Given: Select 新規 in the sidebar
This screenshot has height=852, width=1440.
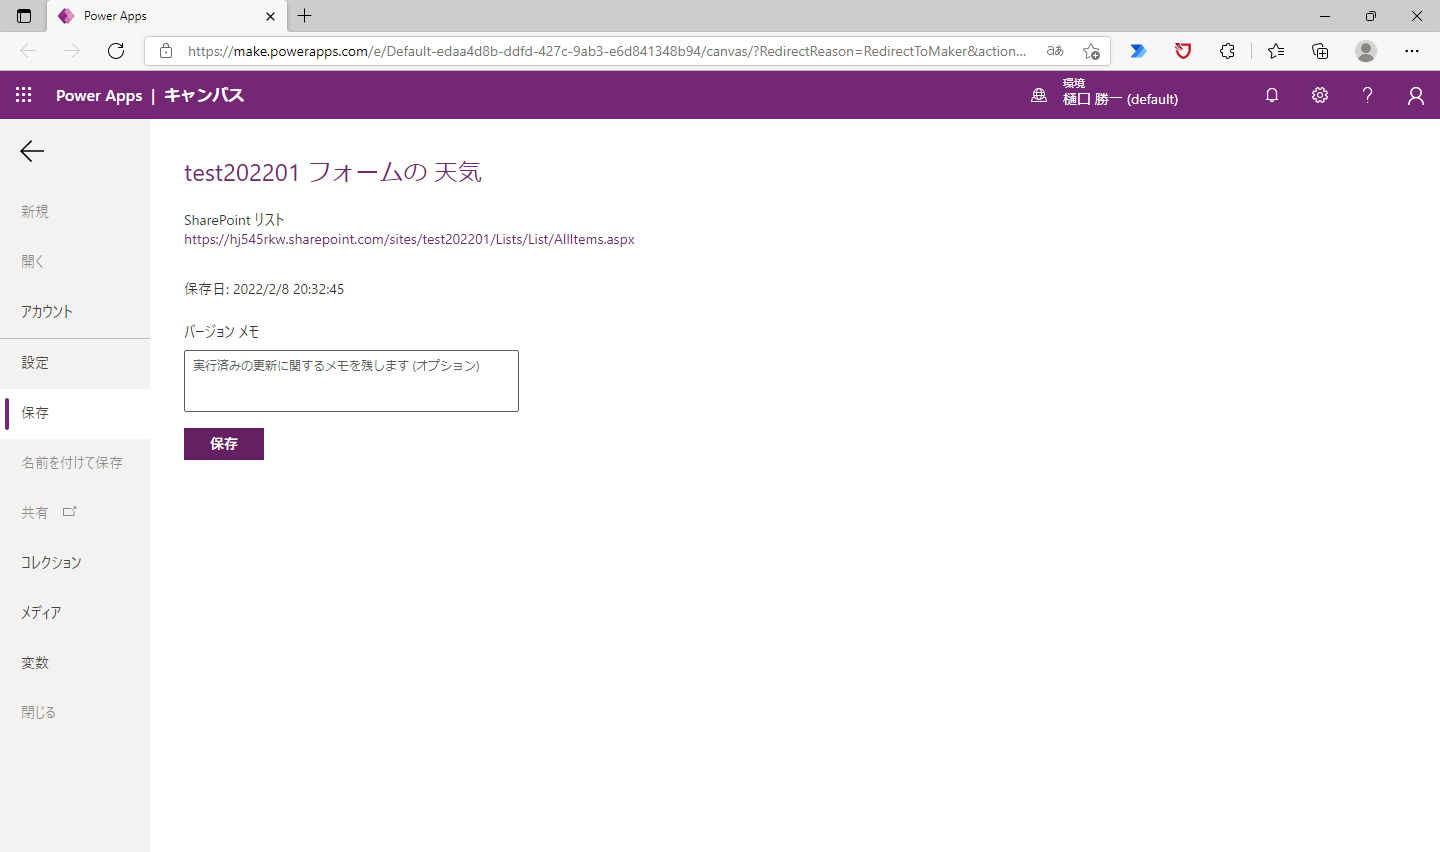Looking at the screenshot, I should point(75,212).
